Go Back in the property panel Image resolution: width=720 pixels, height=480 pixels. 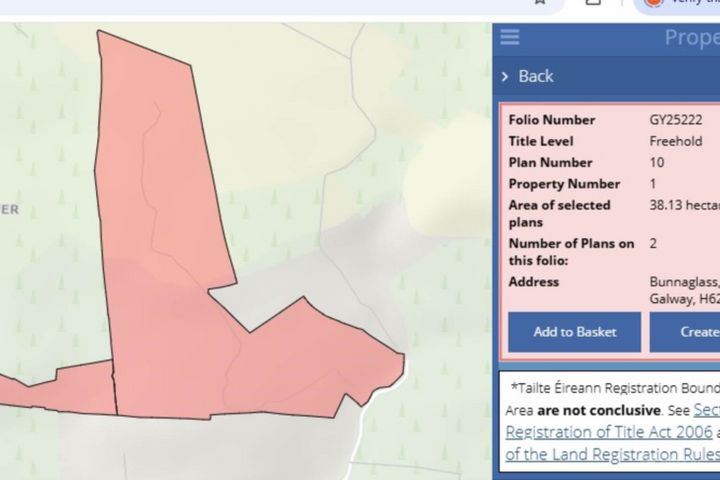tap(535, 76)
